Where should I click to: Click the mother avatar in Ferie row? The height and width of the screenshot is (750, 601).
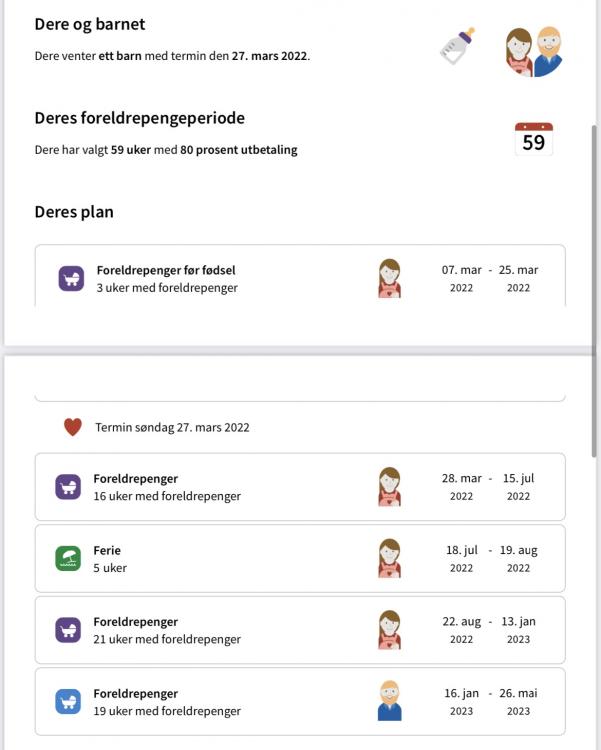(390, 558)
